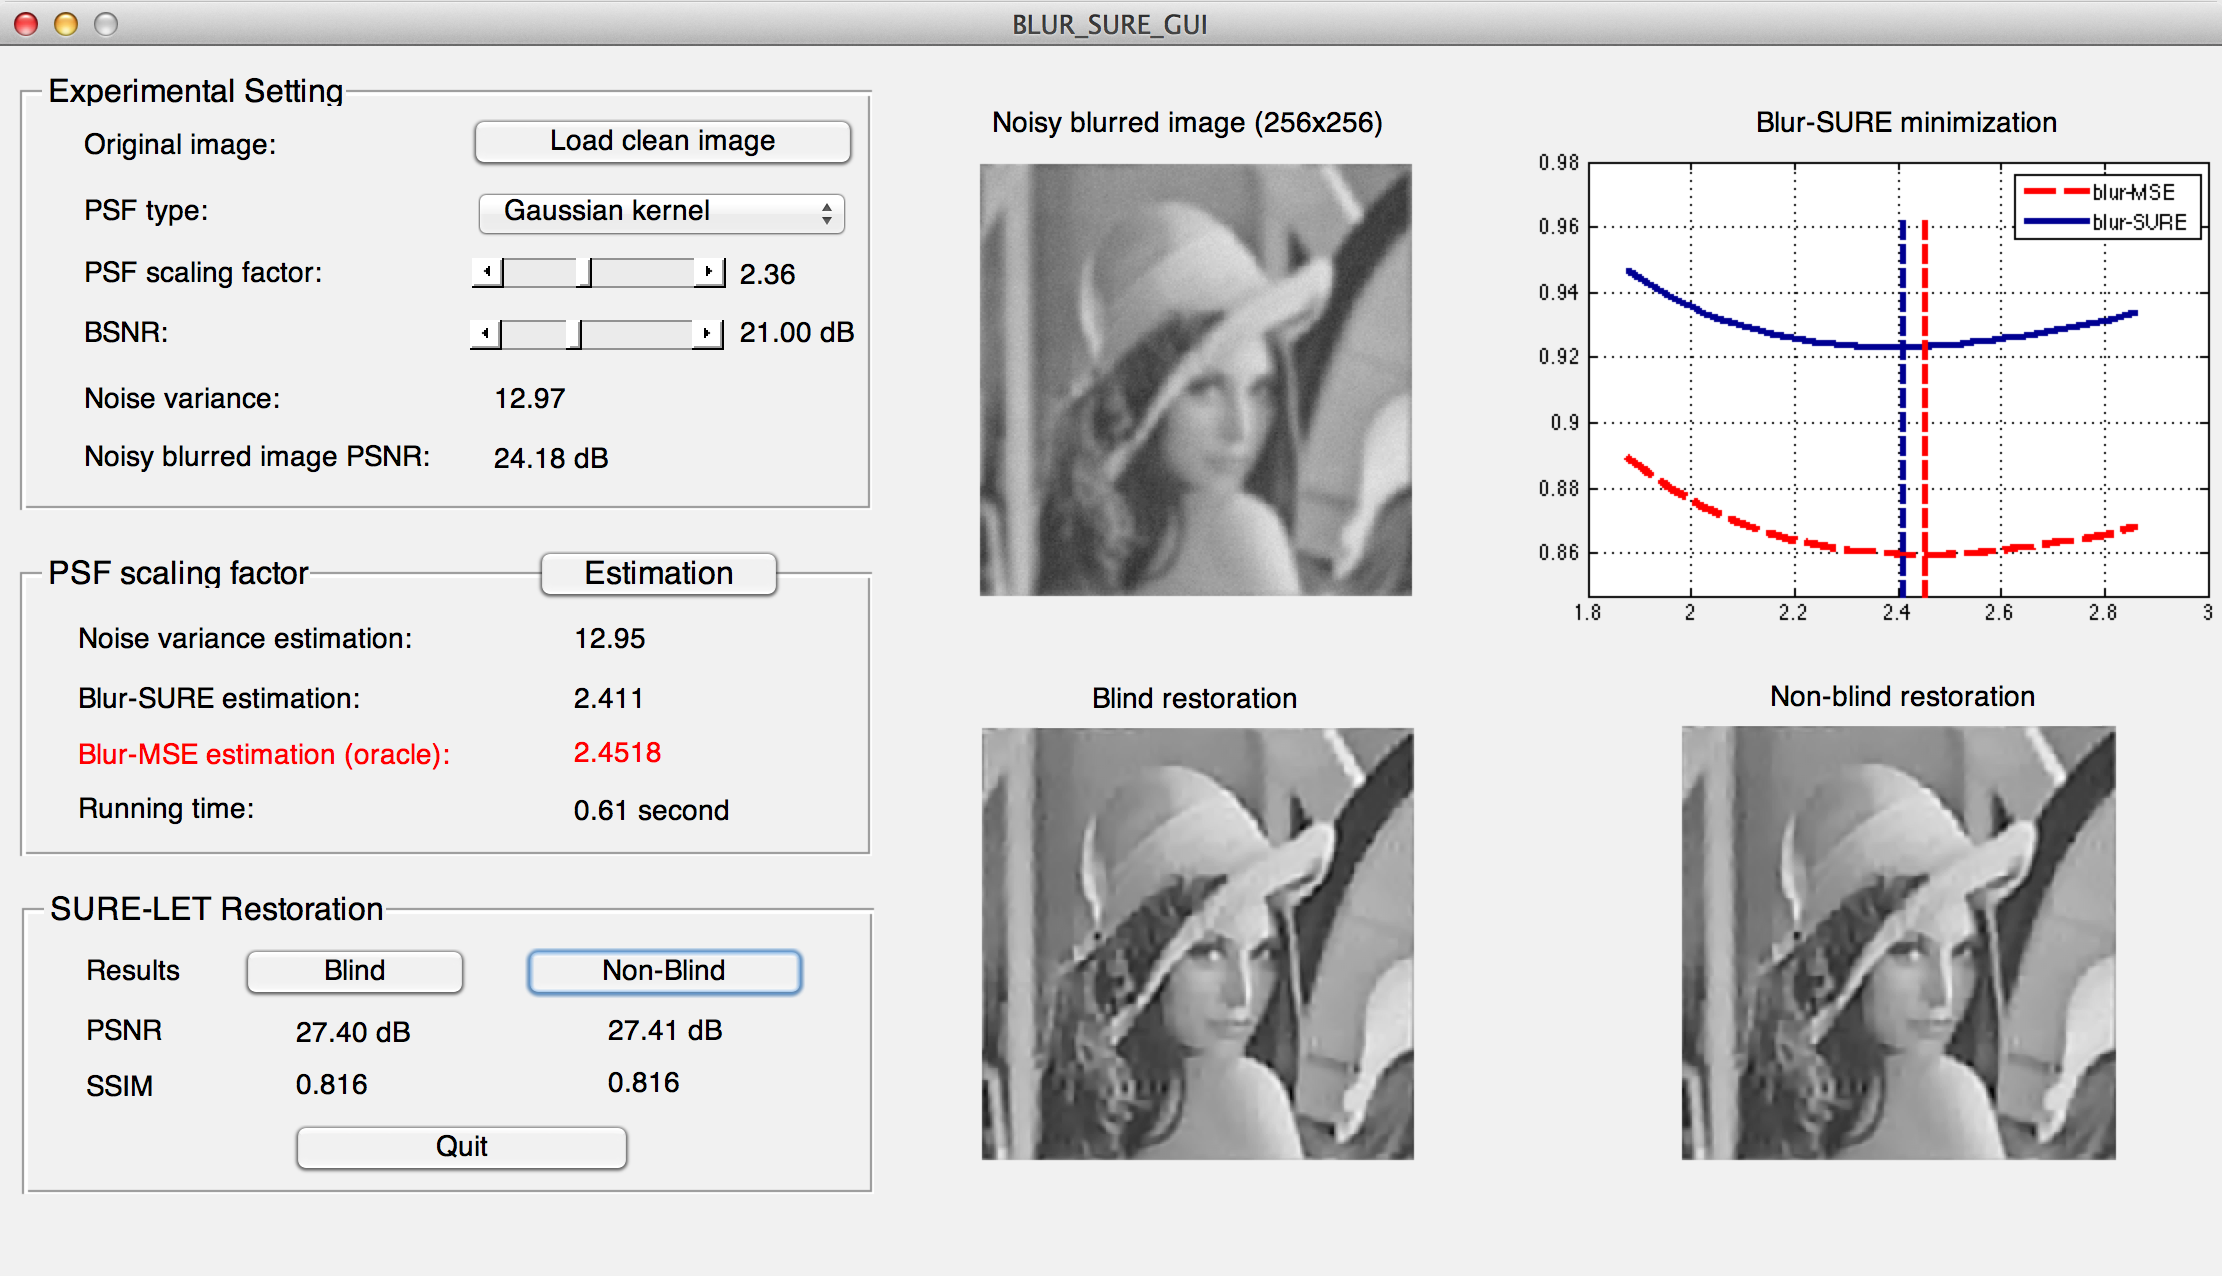Screen dimensions: 2222x1276
Task: Click the Blind restoration button
Action: coord(355,971)
